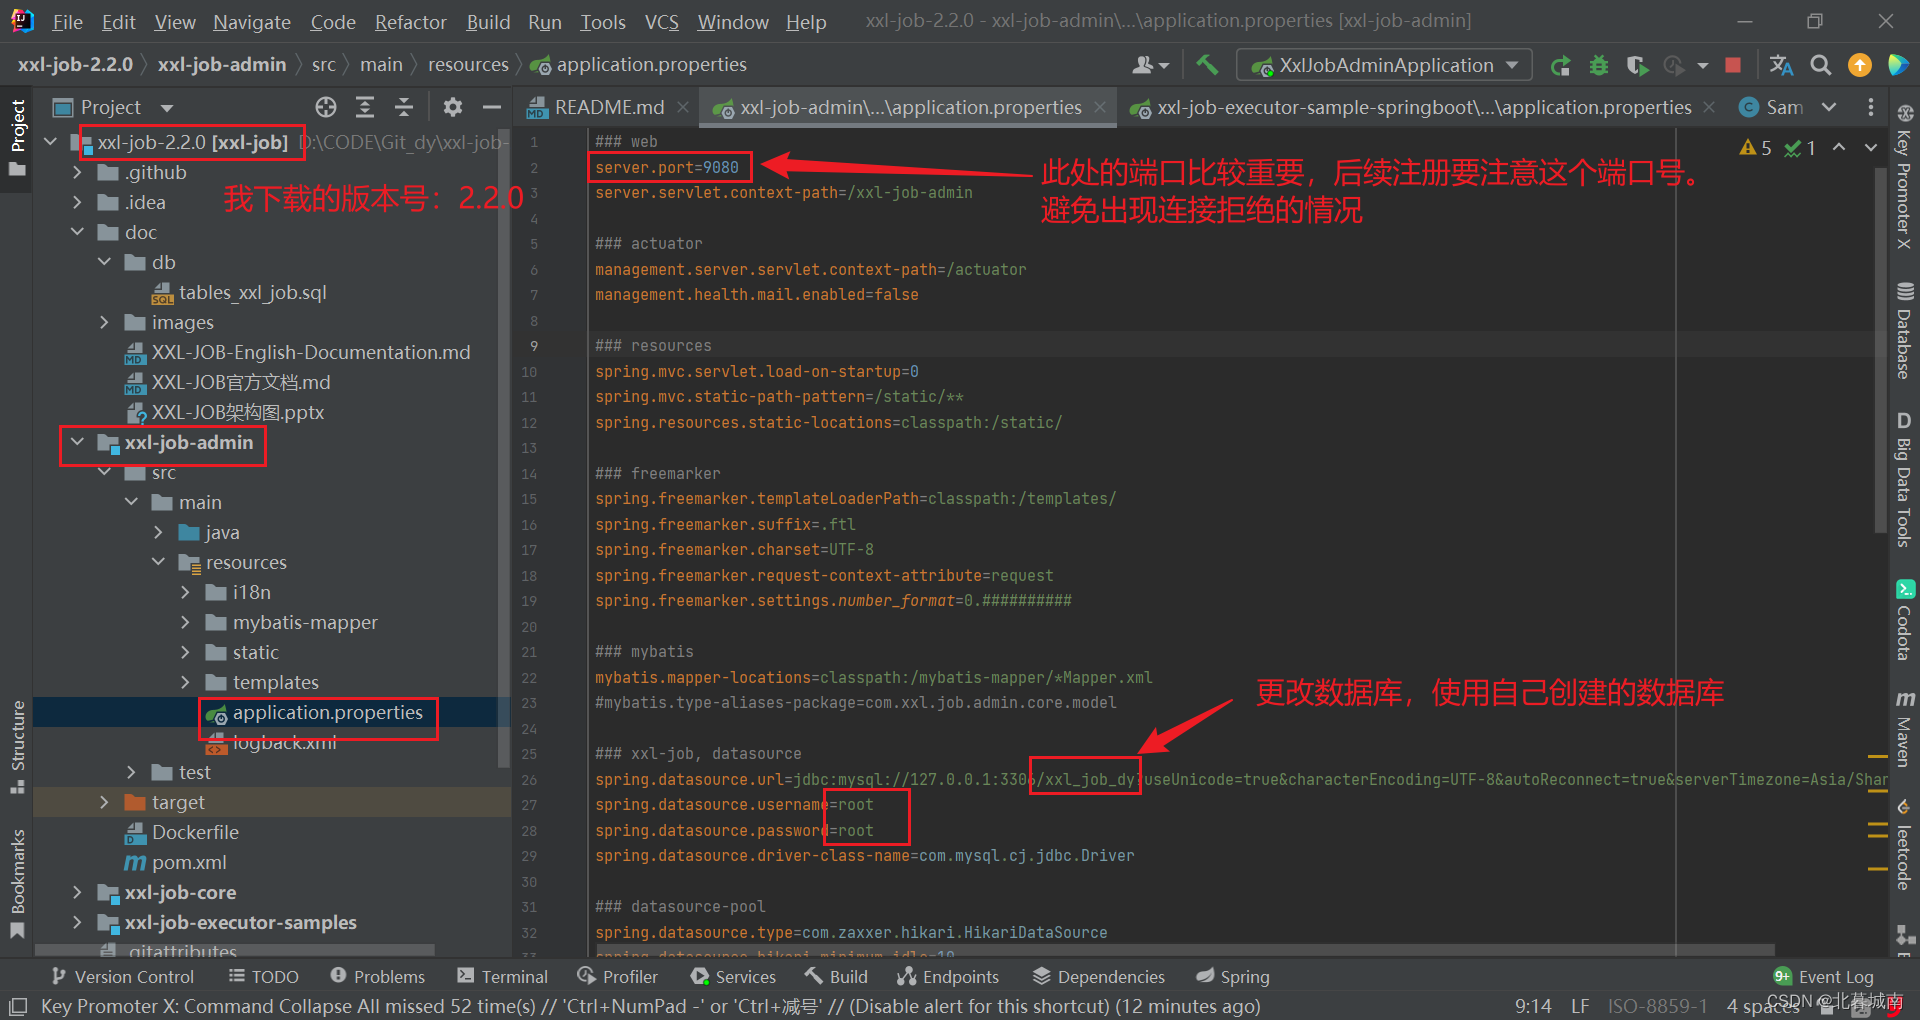Screen dimensions: 1920x1020
Task: Open the Services tool window
Action: pyautogui.click(x=732, y=976)
